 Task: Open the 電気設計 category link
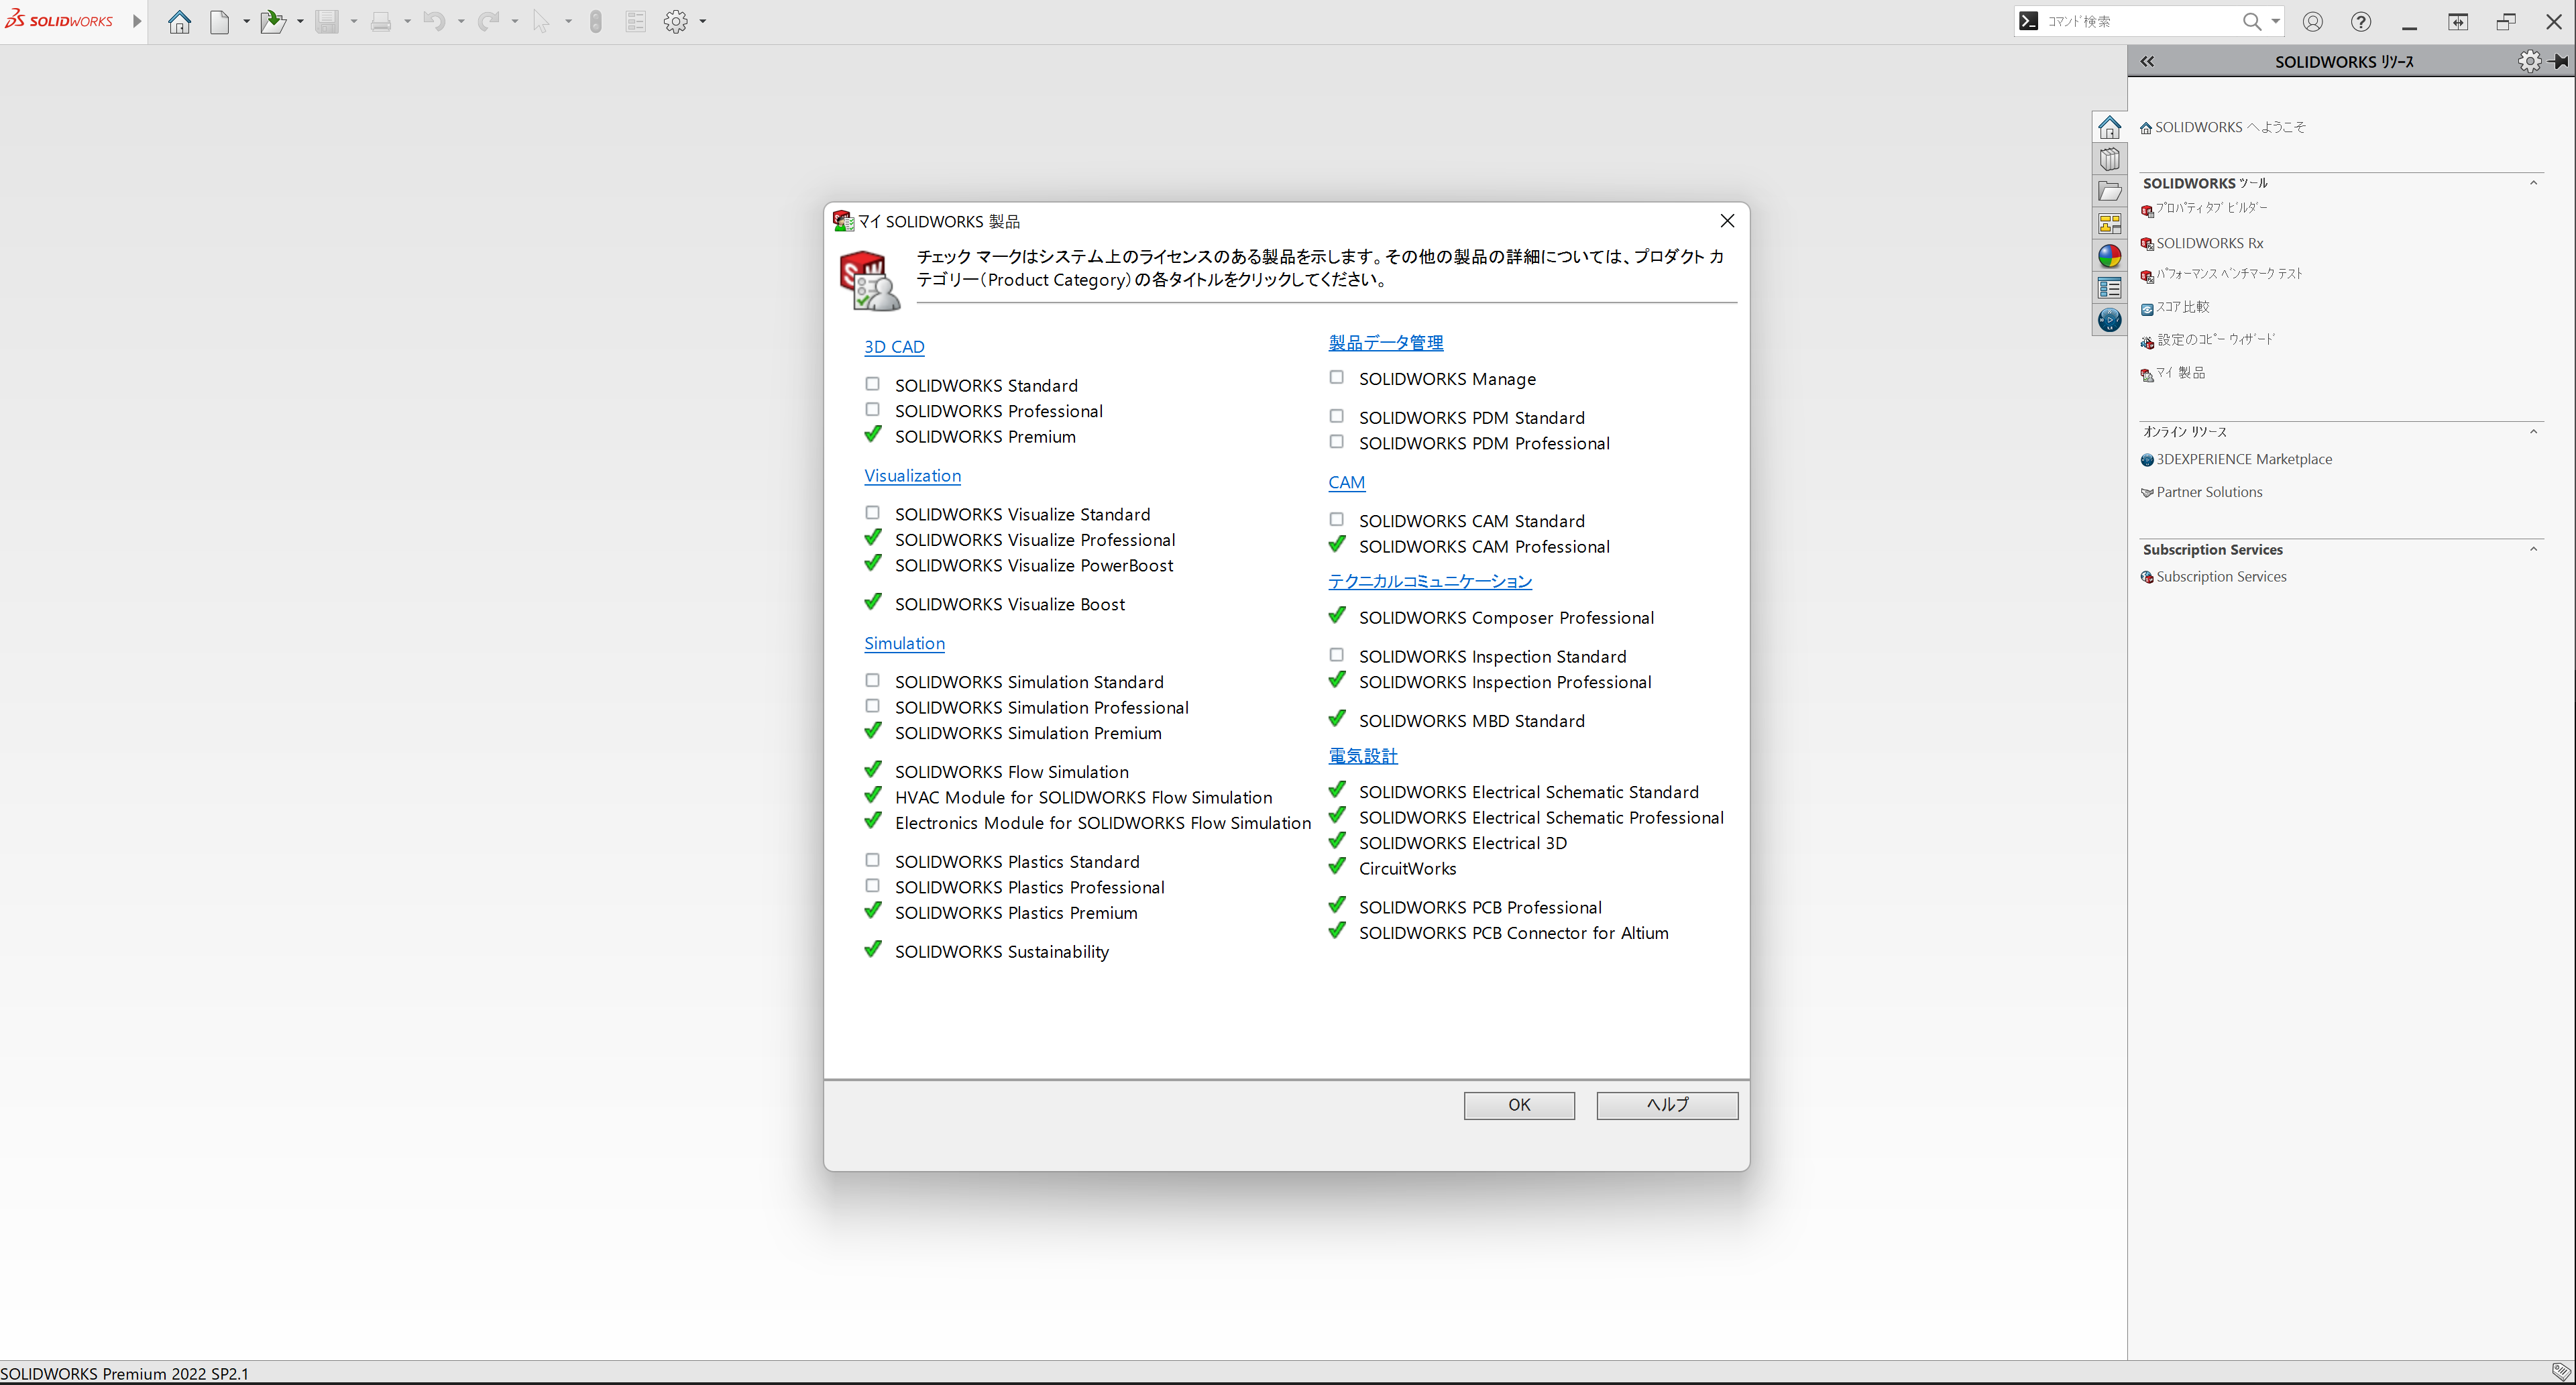click(1362, 757)
